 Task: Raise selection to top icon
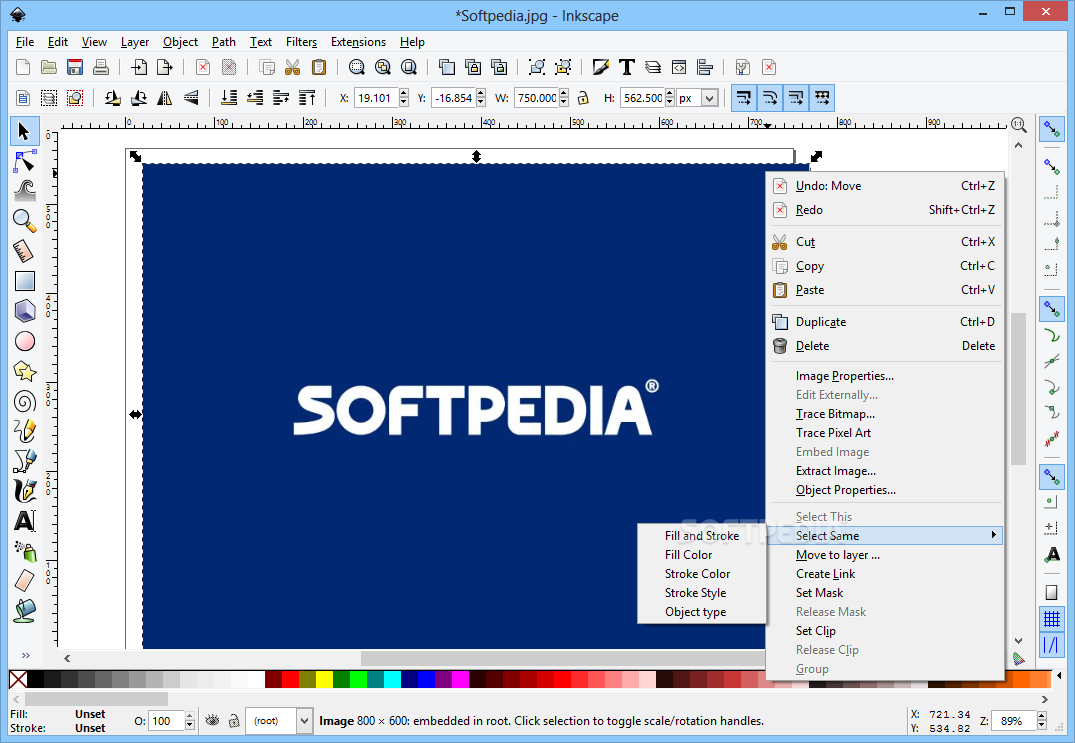[307, 98]
